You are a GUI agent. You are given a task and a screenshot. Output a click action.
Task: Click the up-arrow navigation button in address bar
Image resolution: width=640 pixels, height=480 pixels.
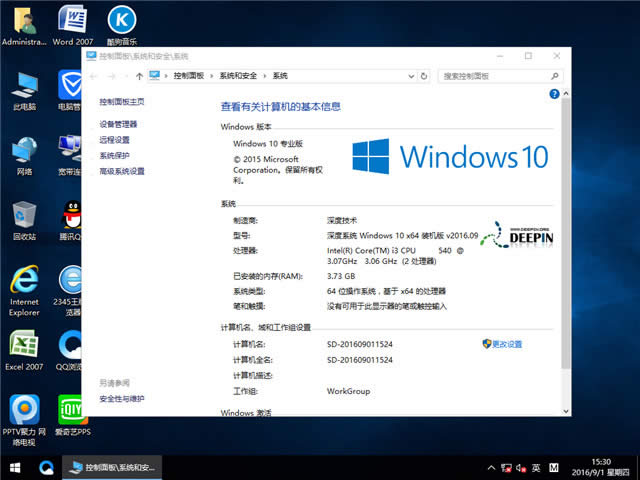coord(139,76)
